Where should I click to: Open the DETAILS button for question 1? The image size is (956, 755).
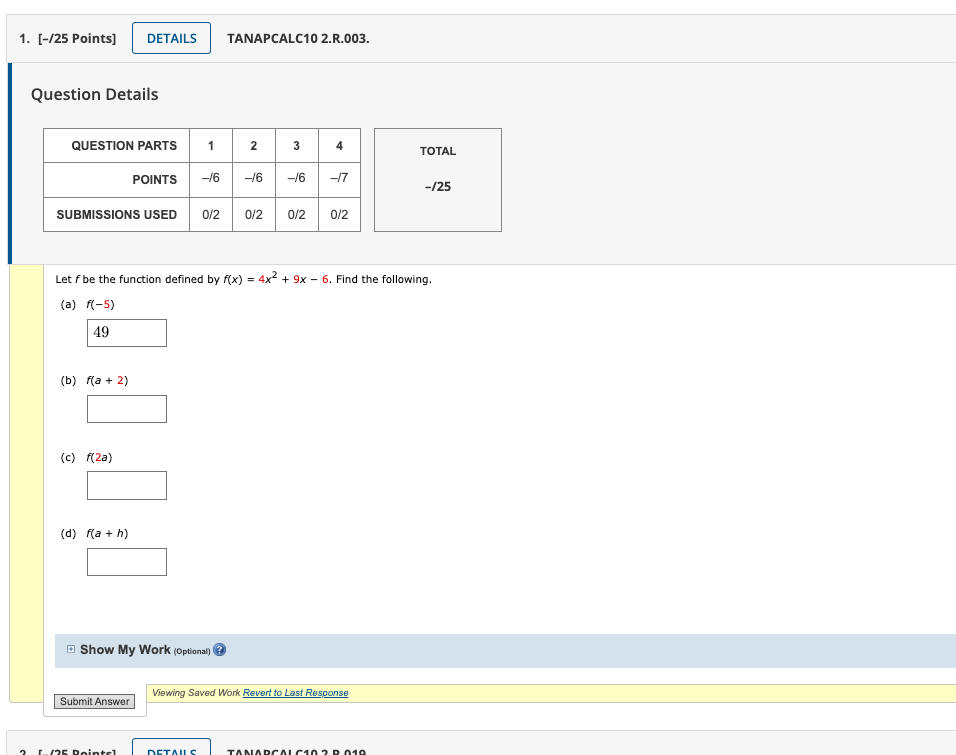[171, 38]
